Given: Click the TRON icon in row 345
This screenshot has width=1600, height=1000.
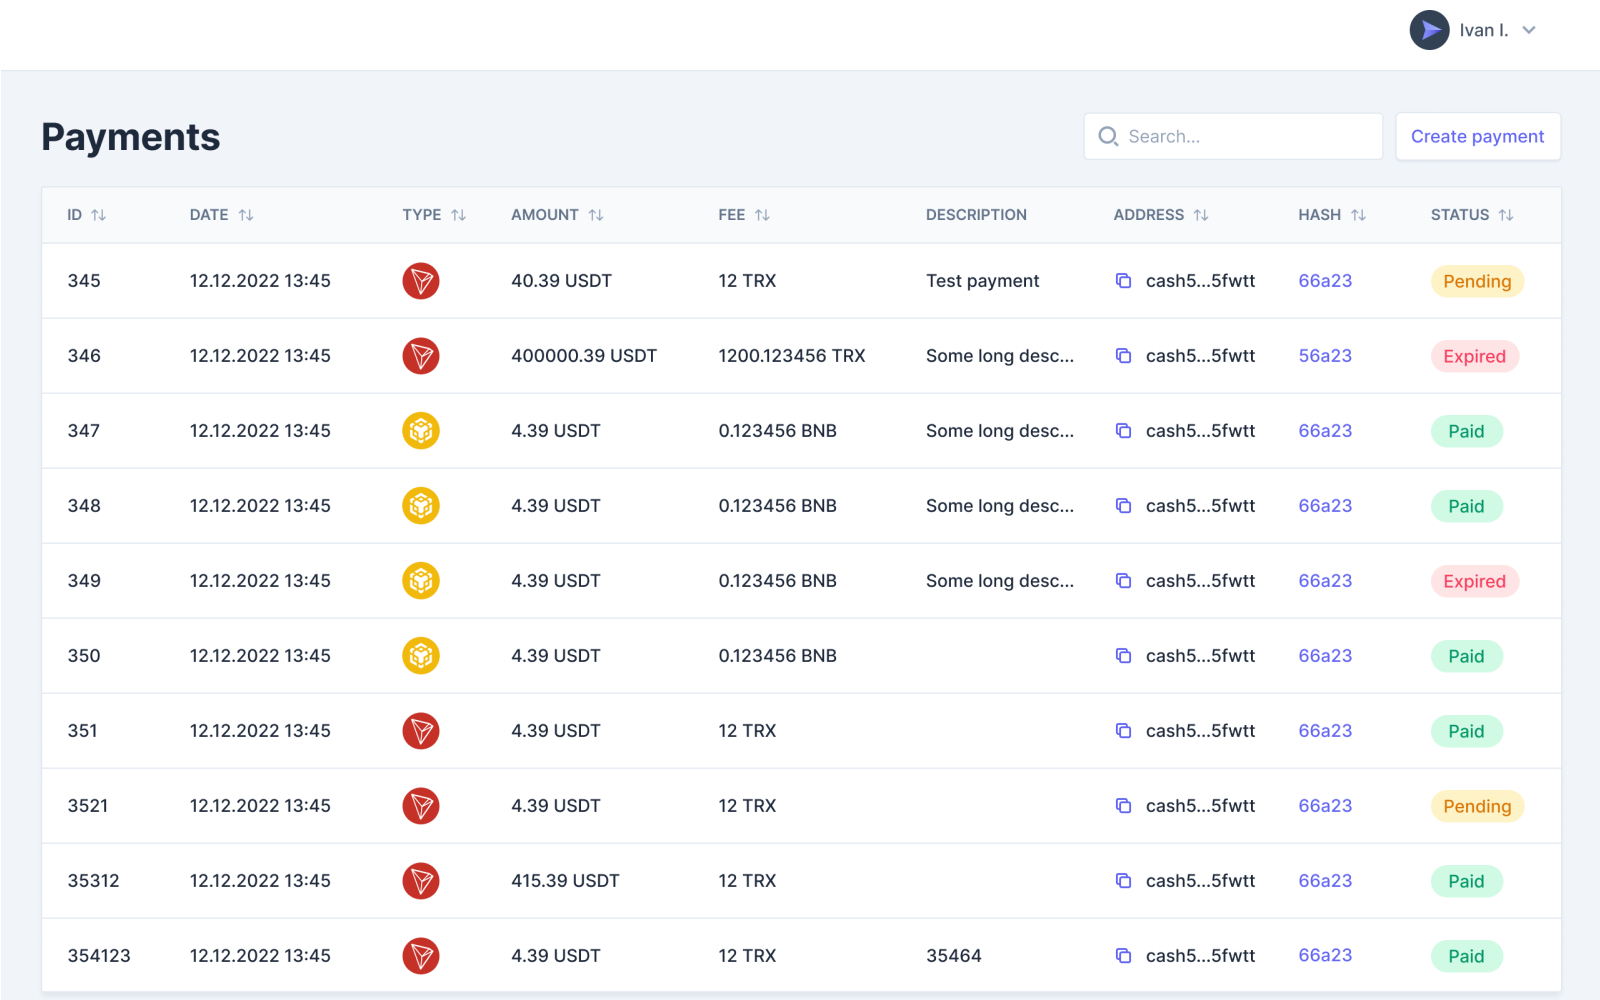Looking at the screenshot, I should (421, 281).
